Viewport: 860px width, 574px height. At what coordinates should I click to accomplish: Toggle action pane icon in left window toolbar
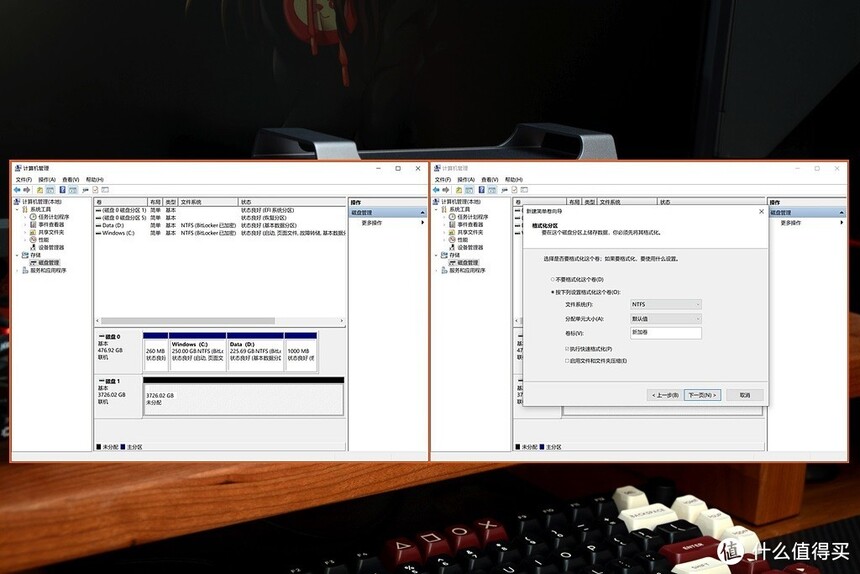72,190
